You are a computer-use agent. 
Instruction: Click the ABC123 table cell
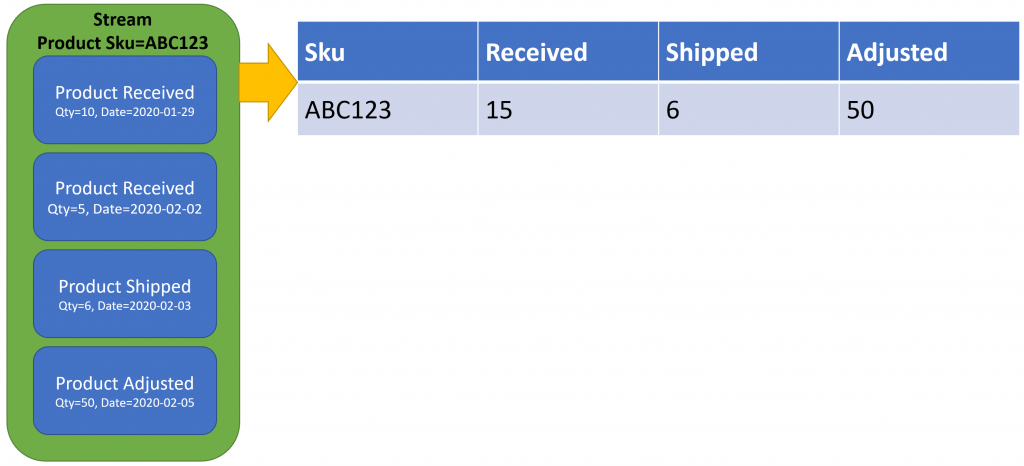(x=388, y=110)
